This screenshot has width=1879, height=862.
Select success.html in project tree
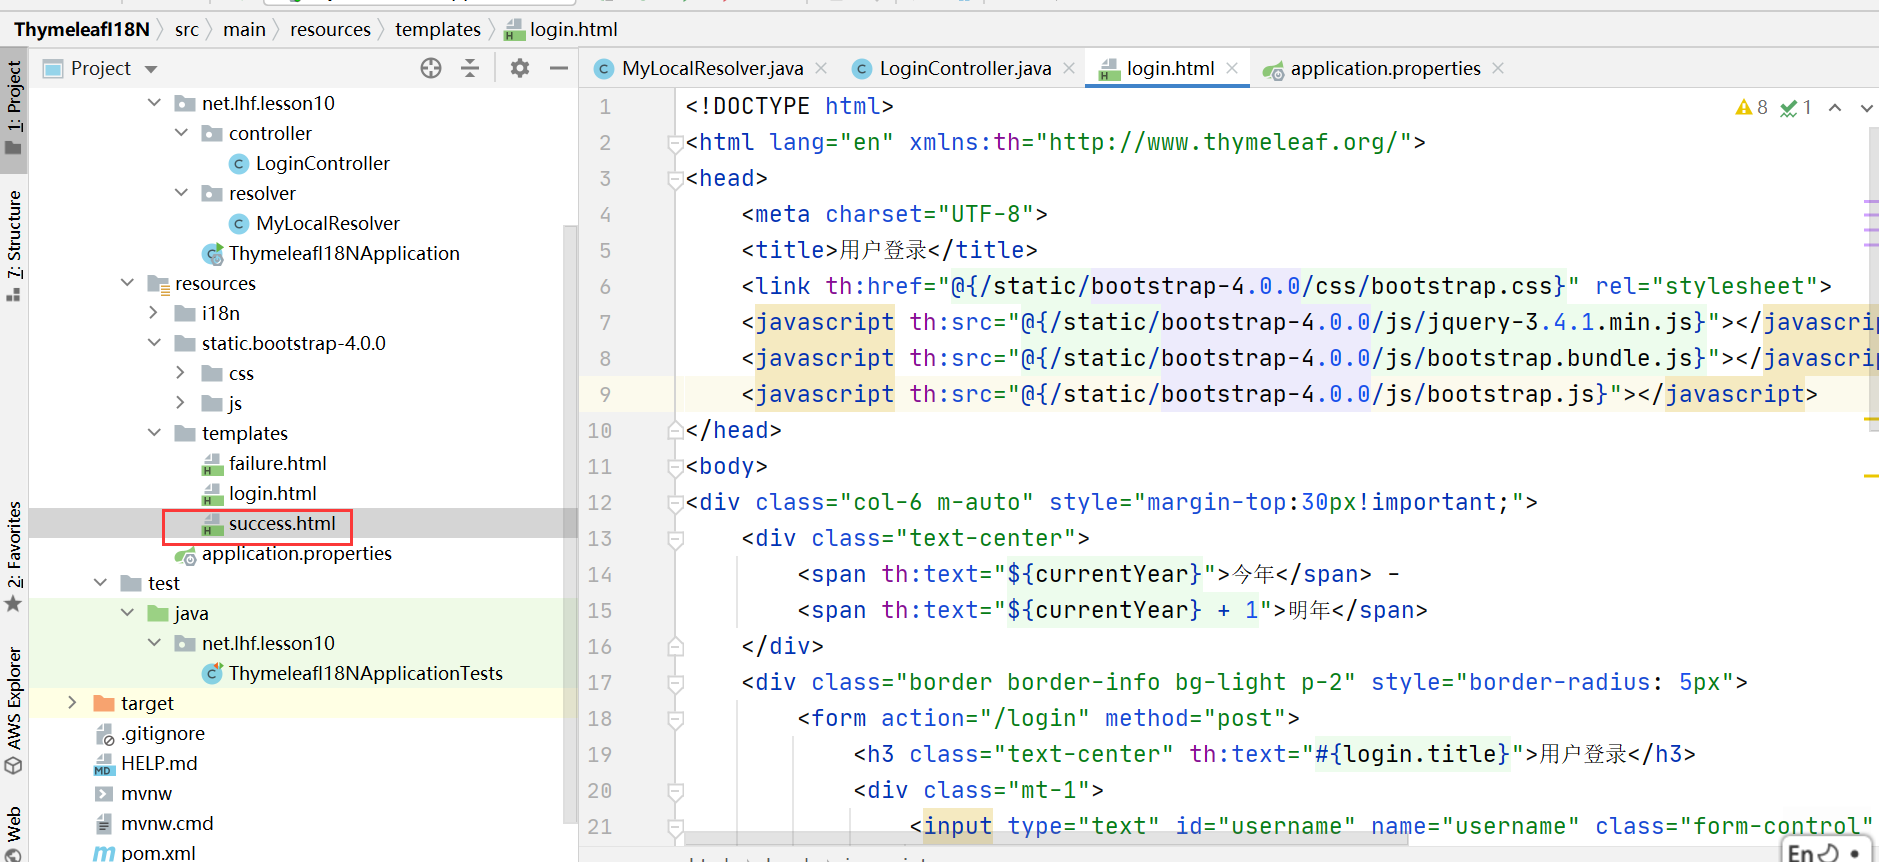(x=282, y=523)
